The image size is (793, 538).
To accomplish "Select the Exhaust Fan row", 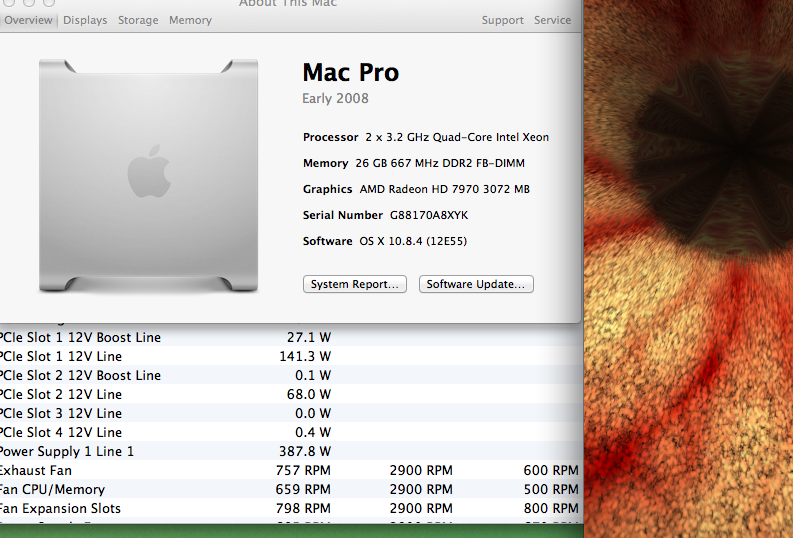I will coord(291,470).
